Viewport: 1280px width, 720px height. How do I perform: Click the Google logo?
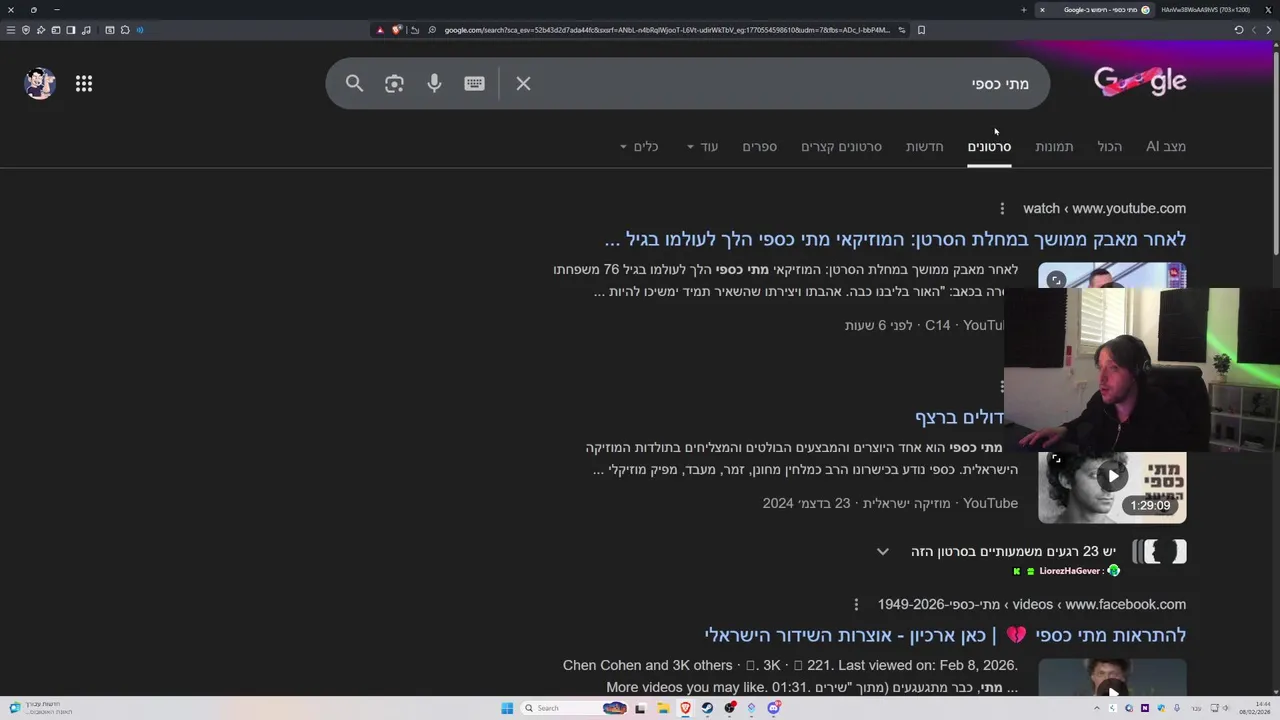coord(1140,82)
